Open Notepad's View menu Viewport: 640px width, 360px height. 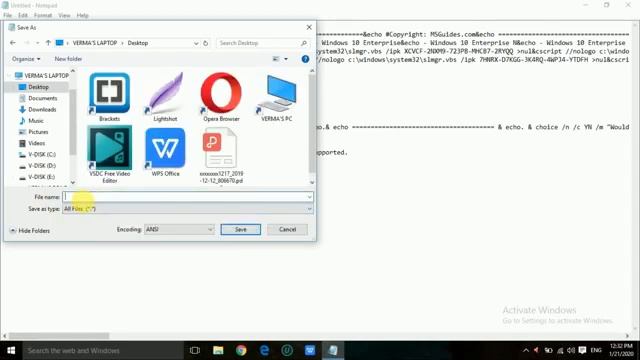[x=64, y=16]
